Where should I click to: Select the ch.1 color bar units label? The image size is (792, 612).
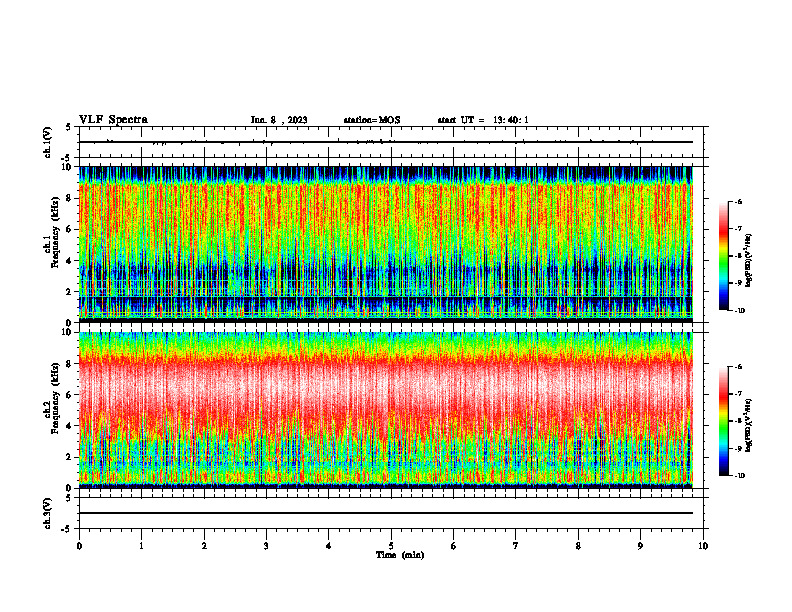749,261
